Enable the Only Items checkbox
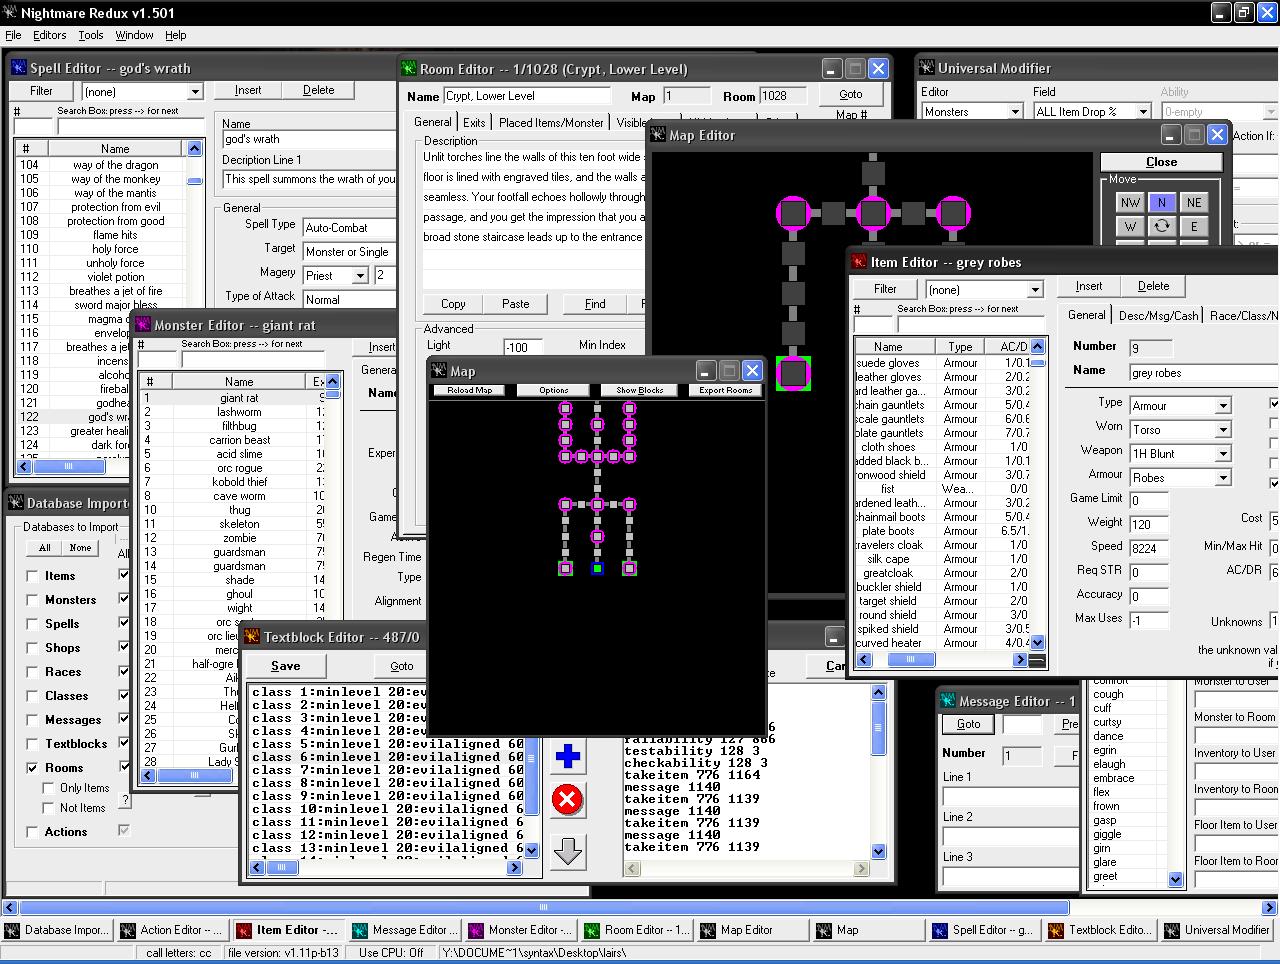Image resolution: width=1280 pixels, height=964 pixels. tap(48, 788)
